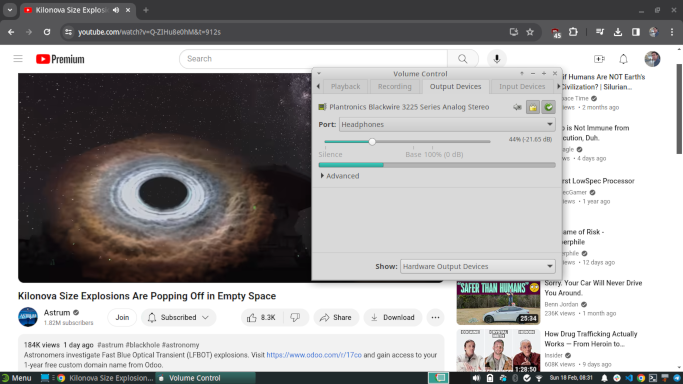Viewport: 683px width, 384px height.
Task: Click the Download button
Action: tap(393, 317)
